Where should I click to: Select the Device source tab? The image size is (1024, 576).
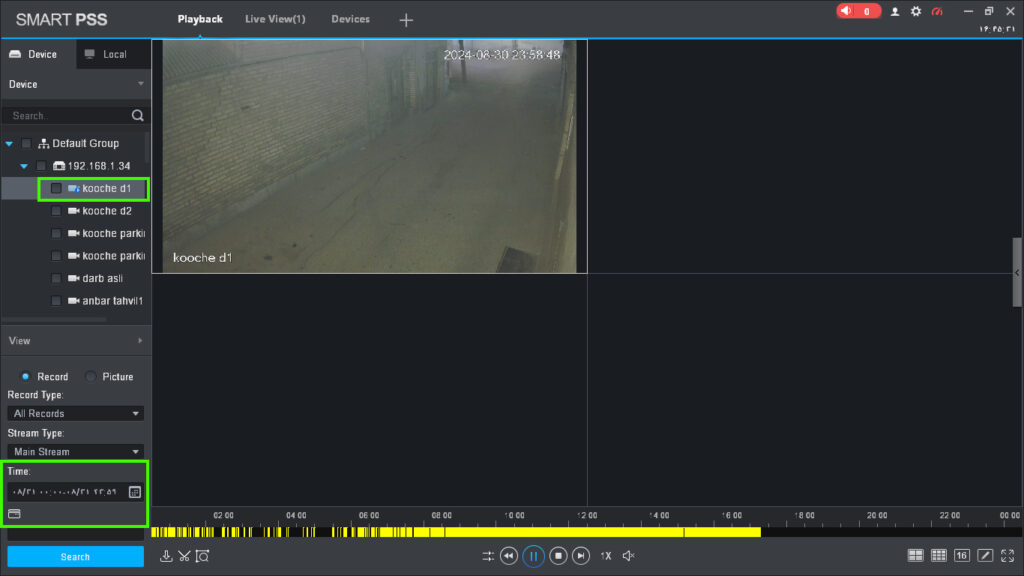[x=39, y=54]
